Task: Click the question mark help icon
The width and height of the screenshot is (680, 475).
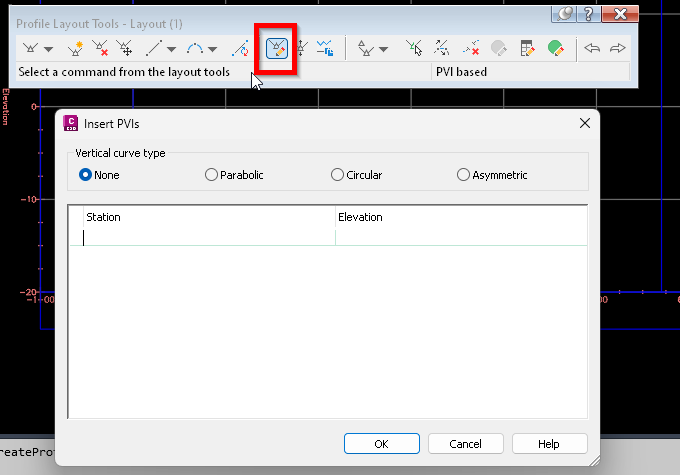Action: click(588, 14)
